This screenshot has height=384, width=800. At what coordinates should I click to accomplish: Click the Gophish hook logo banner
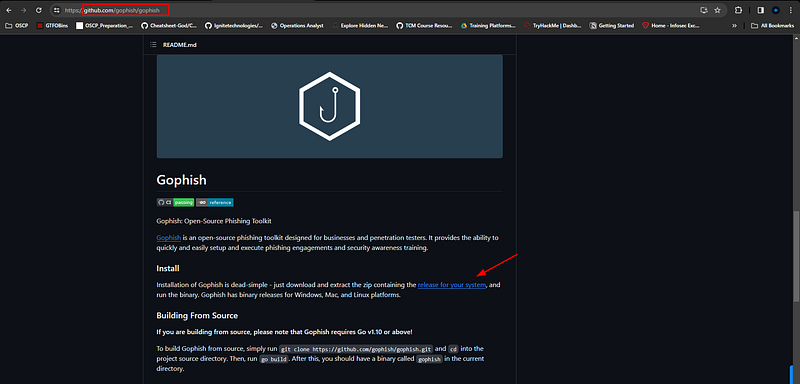pyautogui.click(x=330, y=107)
